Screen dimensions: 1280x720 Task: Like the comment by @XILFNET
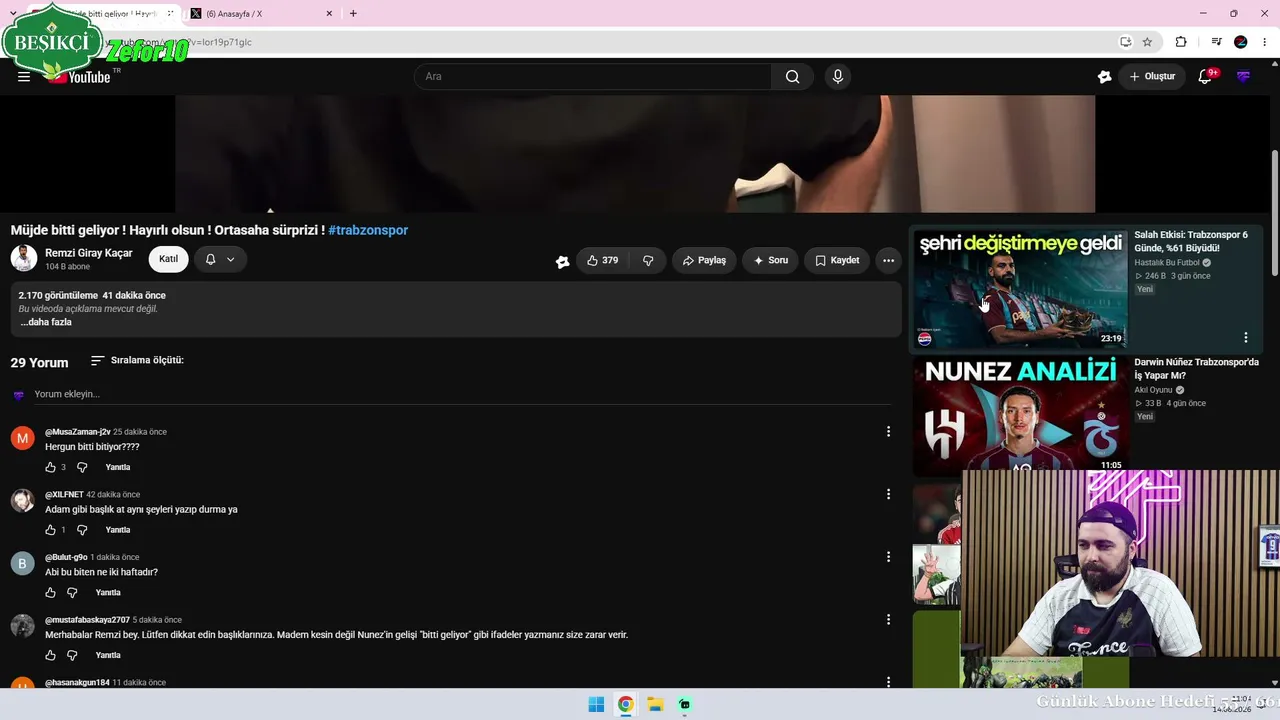[51, 530]
